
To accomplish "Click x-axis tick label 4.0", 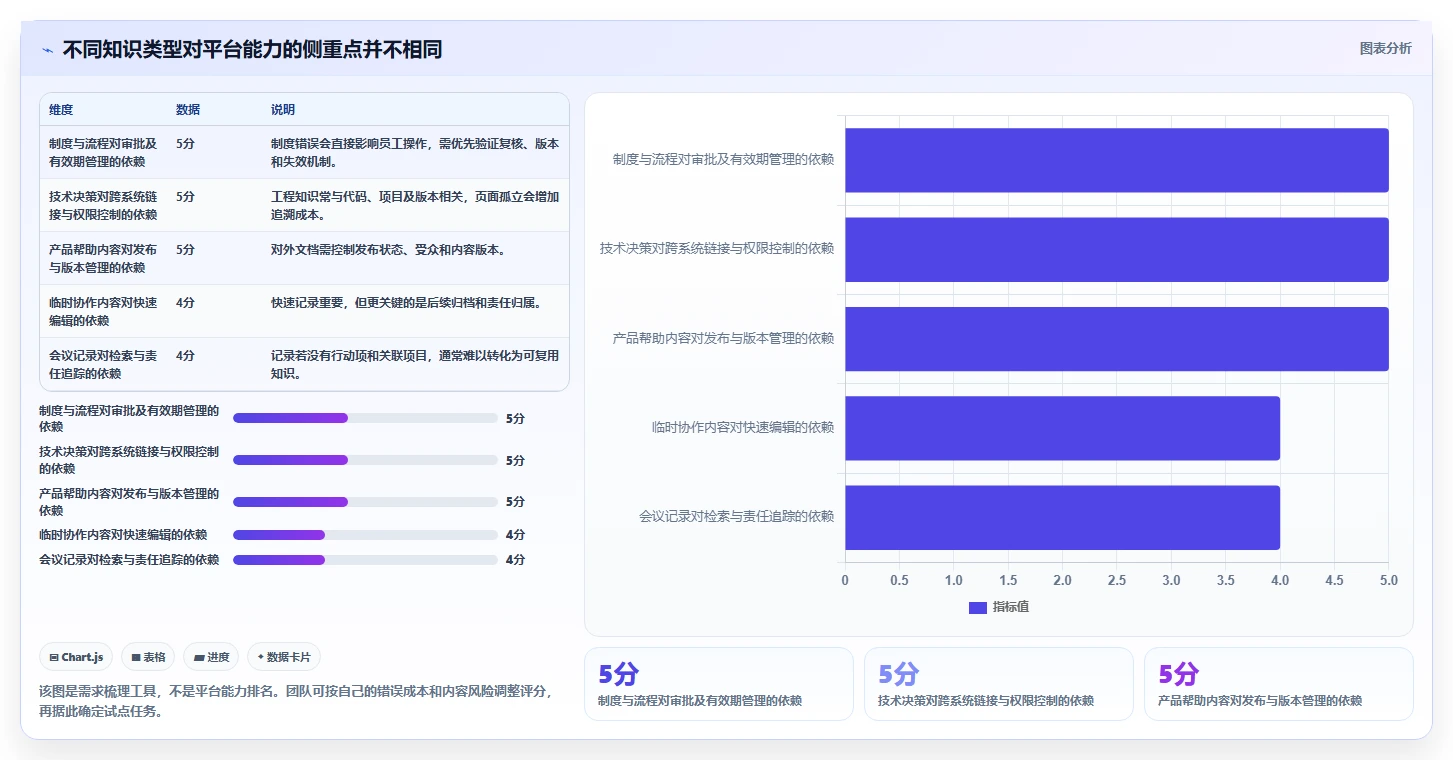I will pyautogui.click(x=1280, y=581).
